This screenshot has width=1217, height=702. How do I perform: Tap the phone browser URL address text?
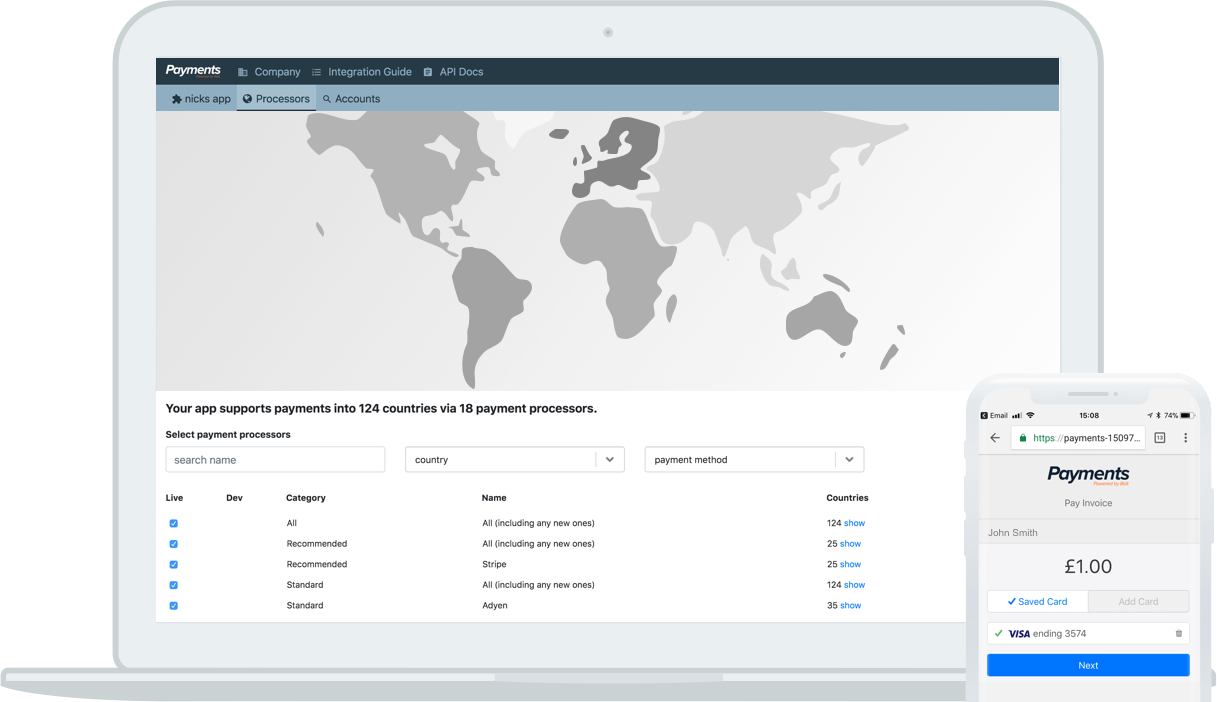tap(1086, 438)
